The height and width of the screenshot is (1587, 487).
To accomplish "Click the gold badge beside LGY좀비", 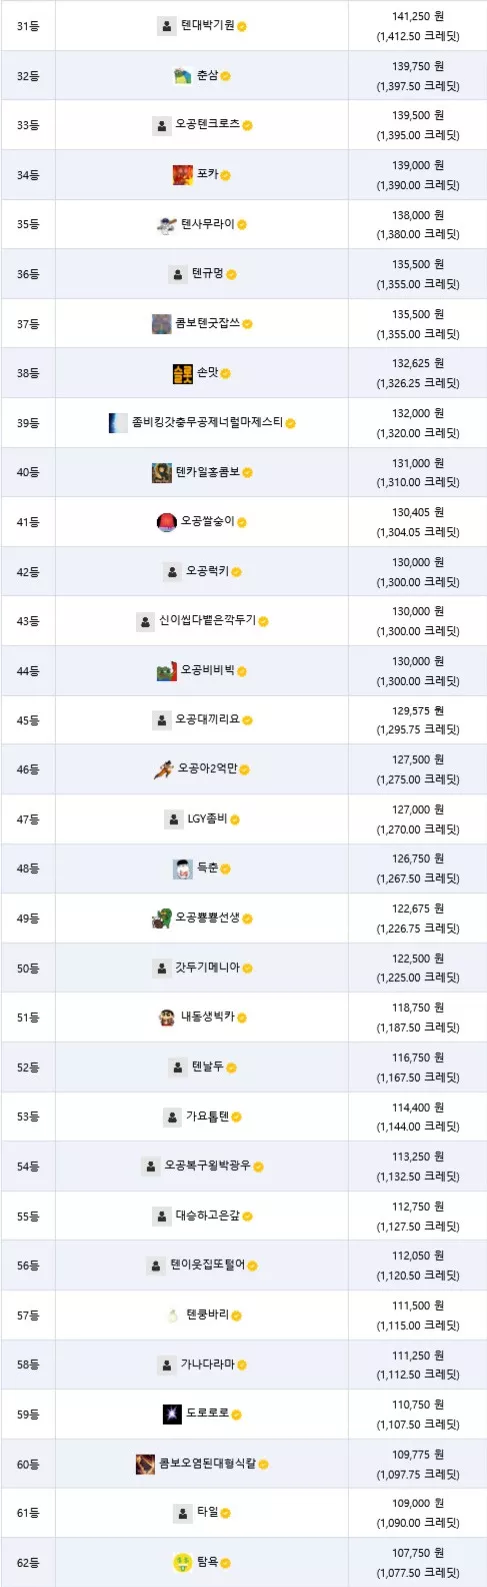I will tap(235, 820).
